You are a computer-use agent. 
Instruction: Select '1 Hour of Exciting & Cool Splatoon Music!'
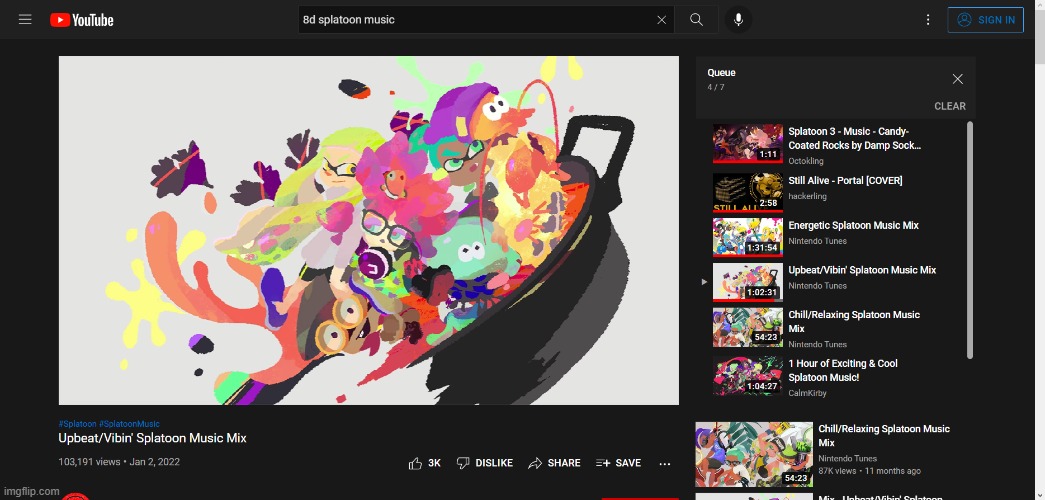[x=843, y=370]
